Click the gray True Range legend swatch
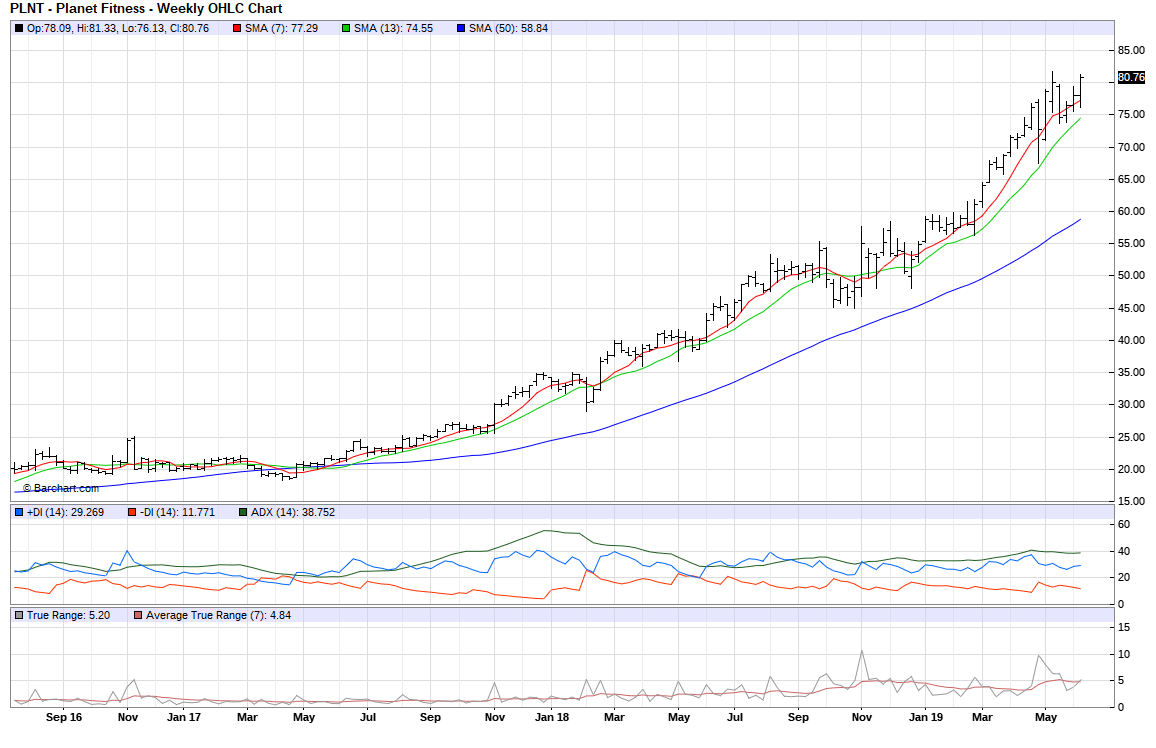The width and height of the screenshot is (1156, 748). pyautogui.click(x=19, y=615)
